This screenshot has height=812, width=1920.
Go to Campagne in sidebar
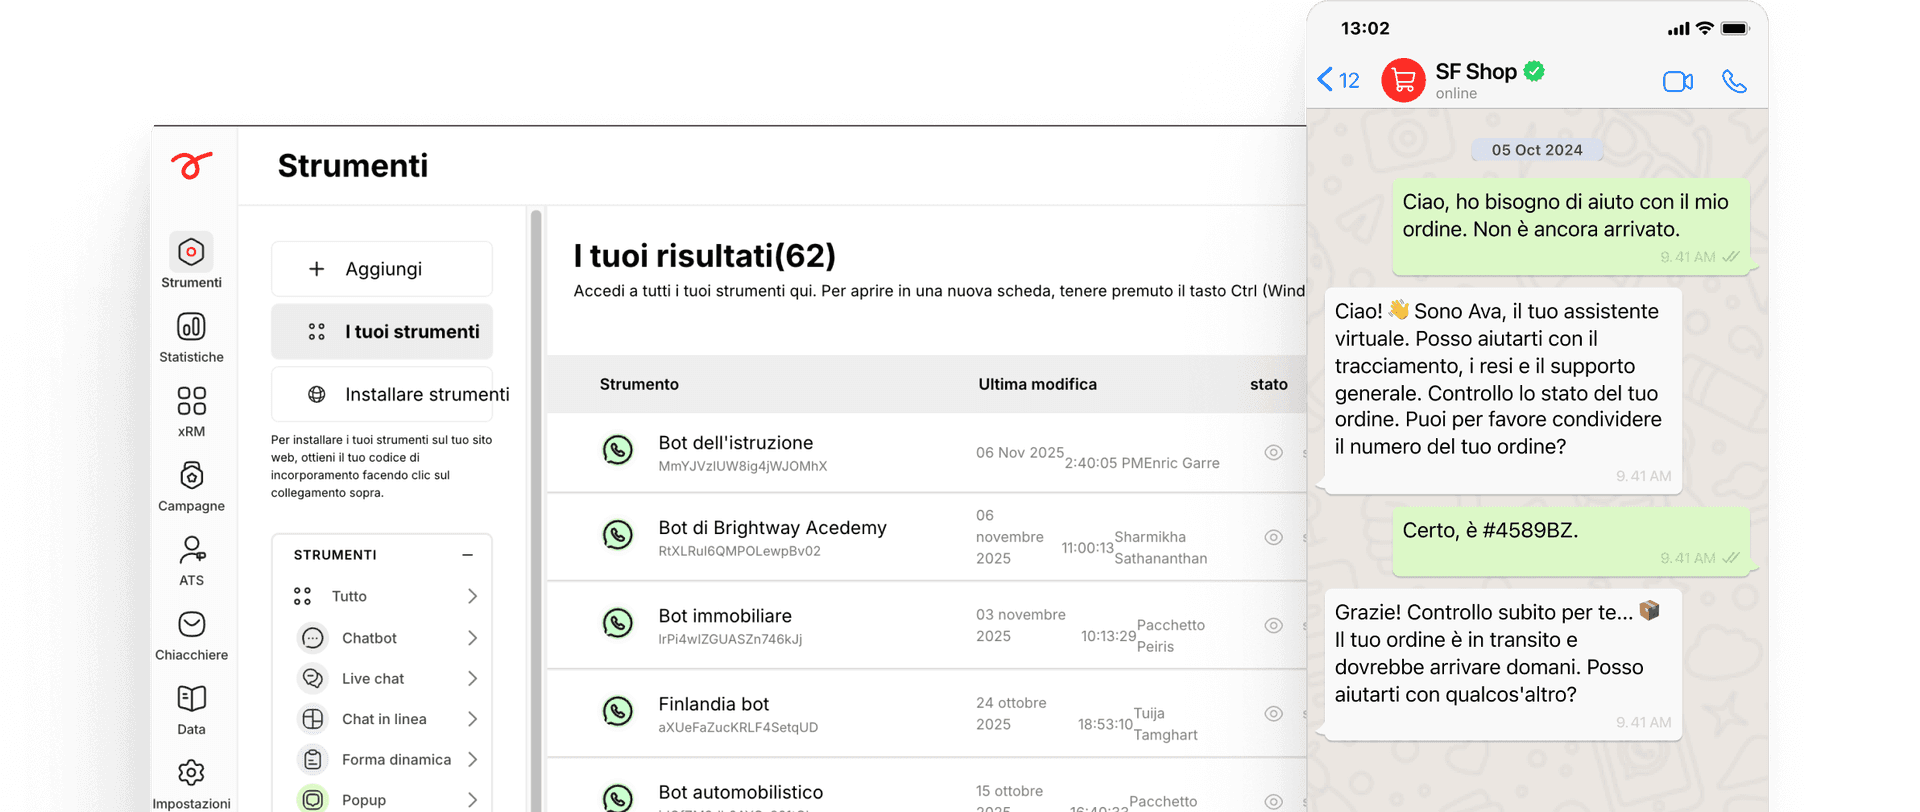coord(191,486)
